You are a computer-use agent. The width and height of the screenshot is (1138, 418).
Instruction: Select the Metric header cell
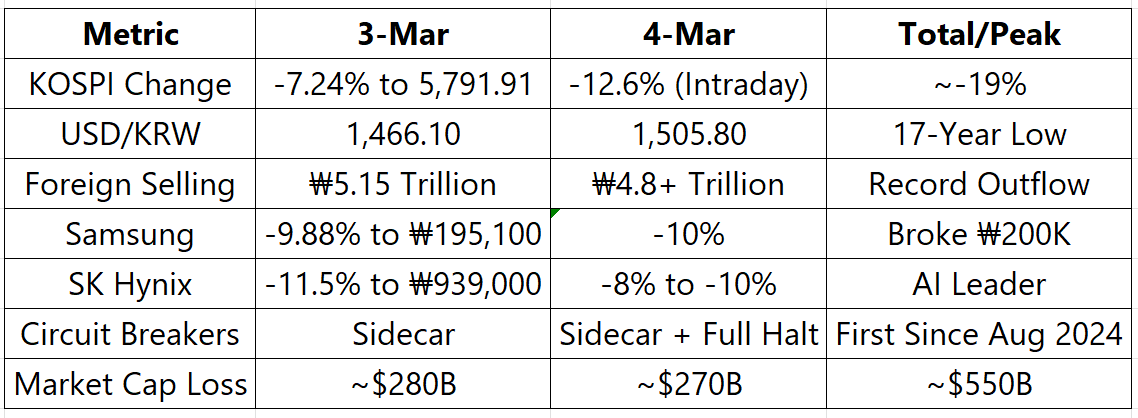tap(130, 34)
